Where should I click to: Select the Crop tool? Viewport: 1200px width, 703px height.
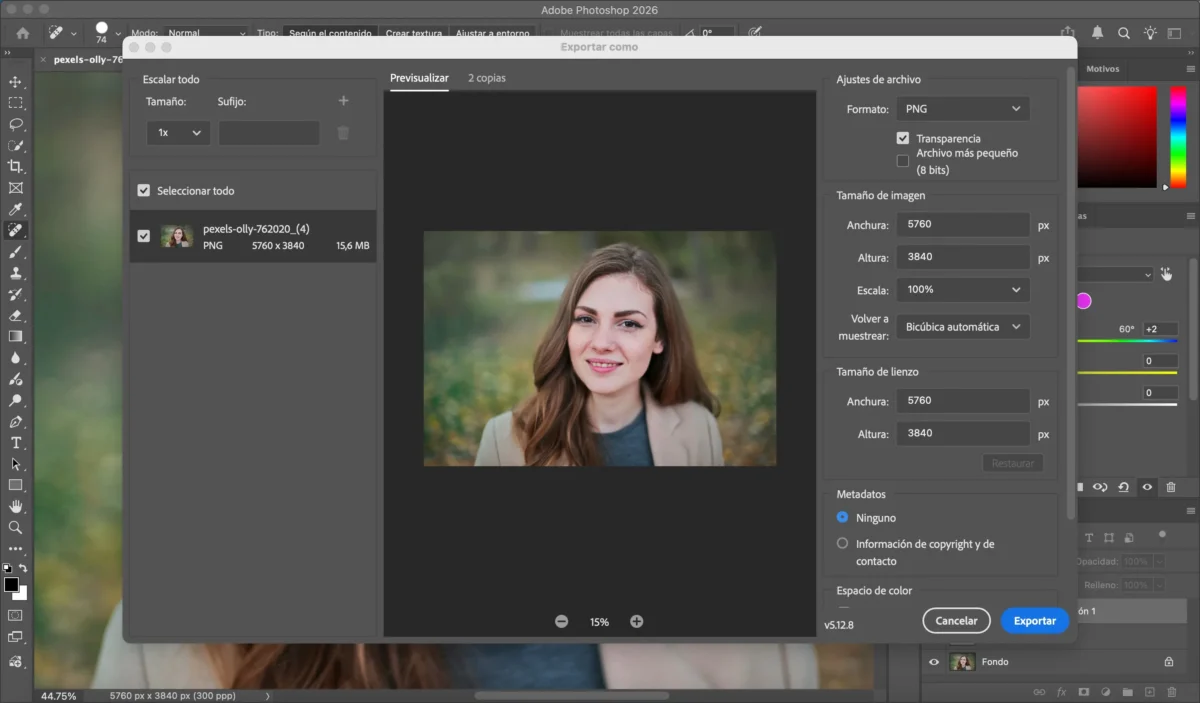(15, 167)
